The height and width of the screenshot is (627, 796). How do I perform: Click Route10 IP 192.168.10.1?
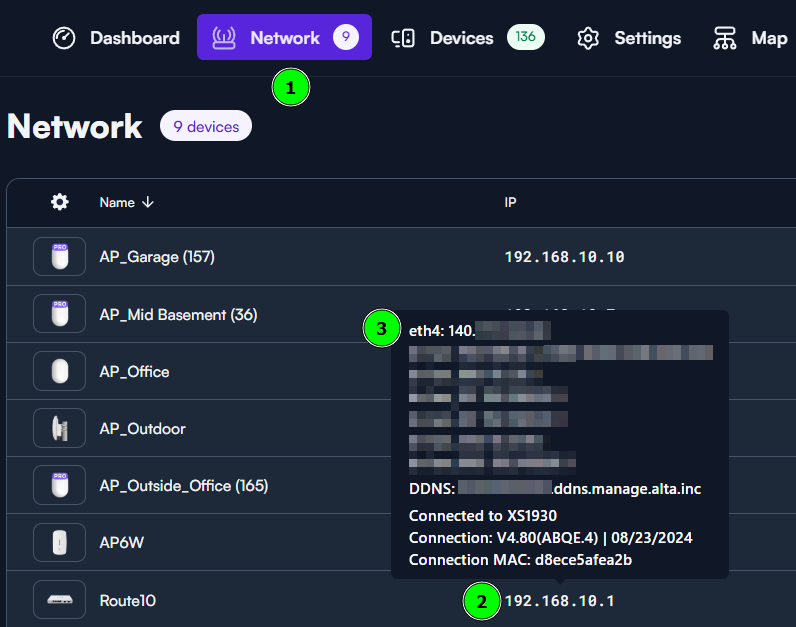[559, 601]
